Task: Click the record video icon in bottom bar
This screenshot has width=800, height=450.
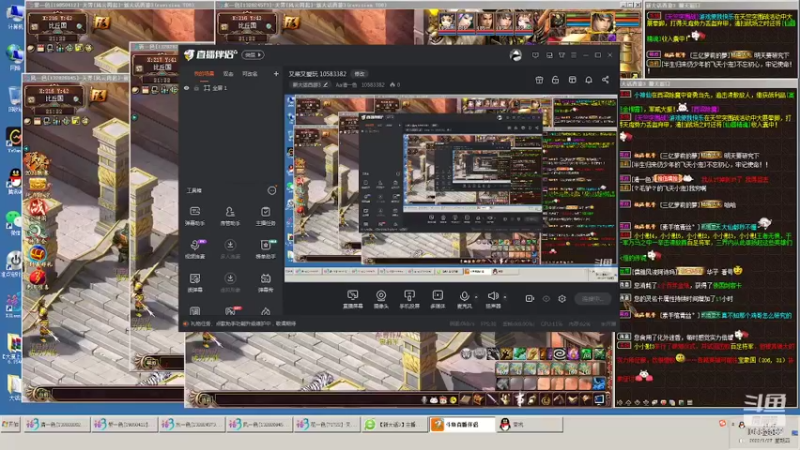Action: tap(530, 298)
